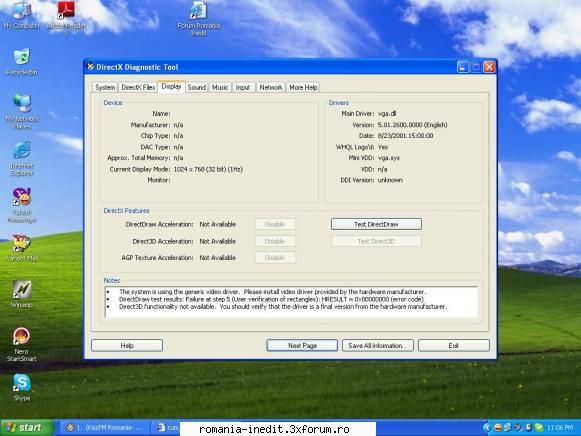Click the Help button
Screen dimensions: 581x436
point(127,346)
